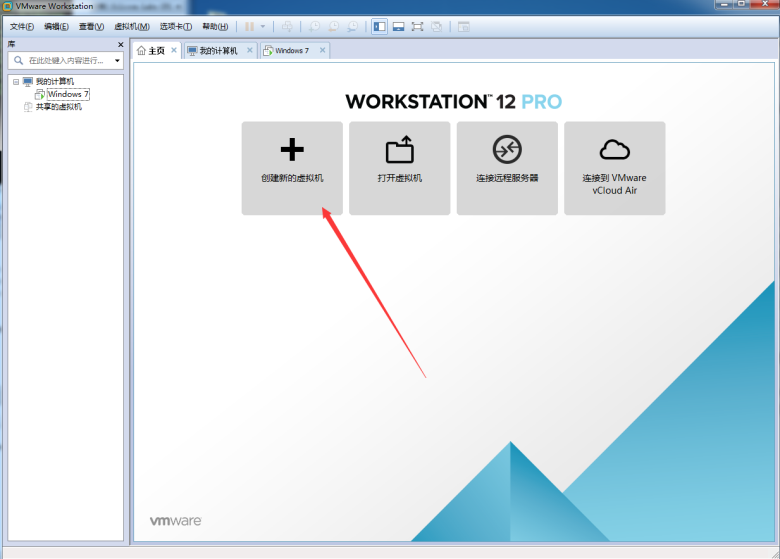This screenshot has height=559, width=780.
Task: Open the power options dropdown arrow beside pause
Action: (x=263, y=27)
